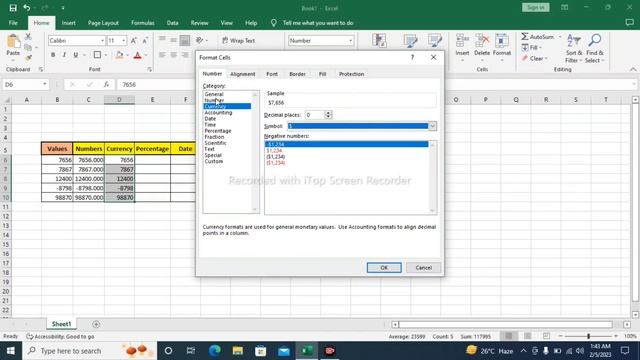Open the Number format dropdown in ribbon
This screenshot has height=360, width=640.
click(x=350, y=40)
